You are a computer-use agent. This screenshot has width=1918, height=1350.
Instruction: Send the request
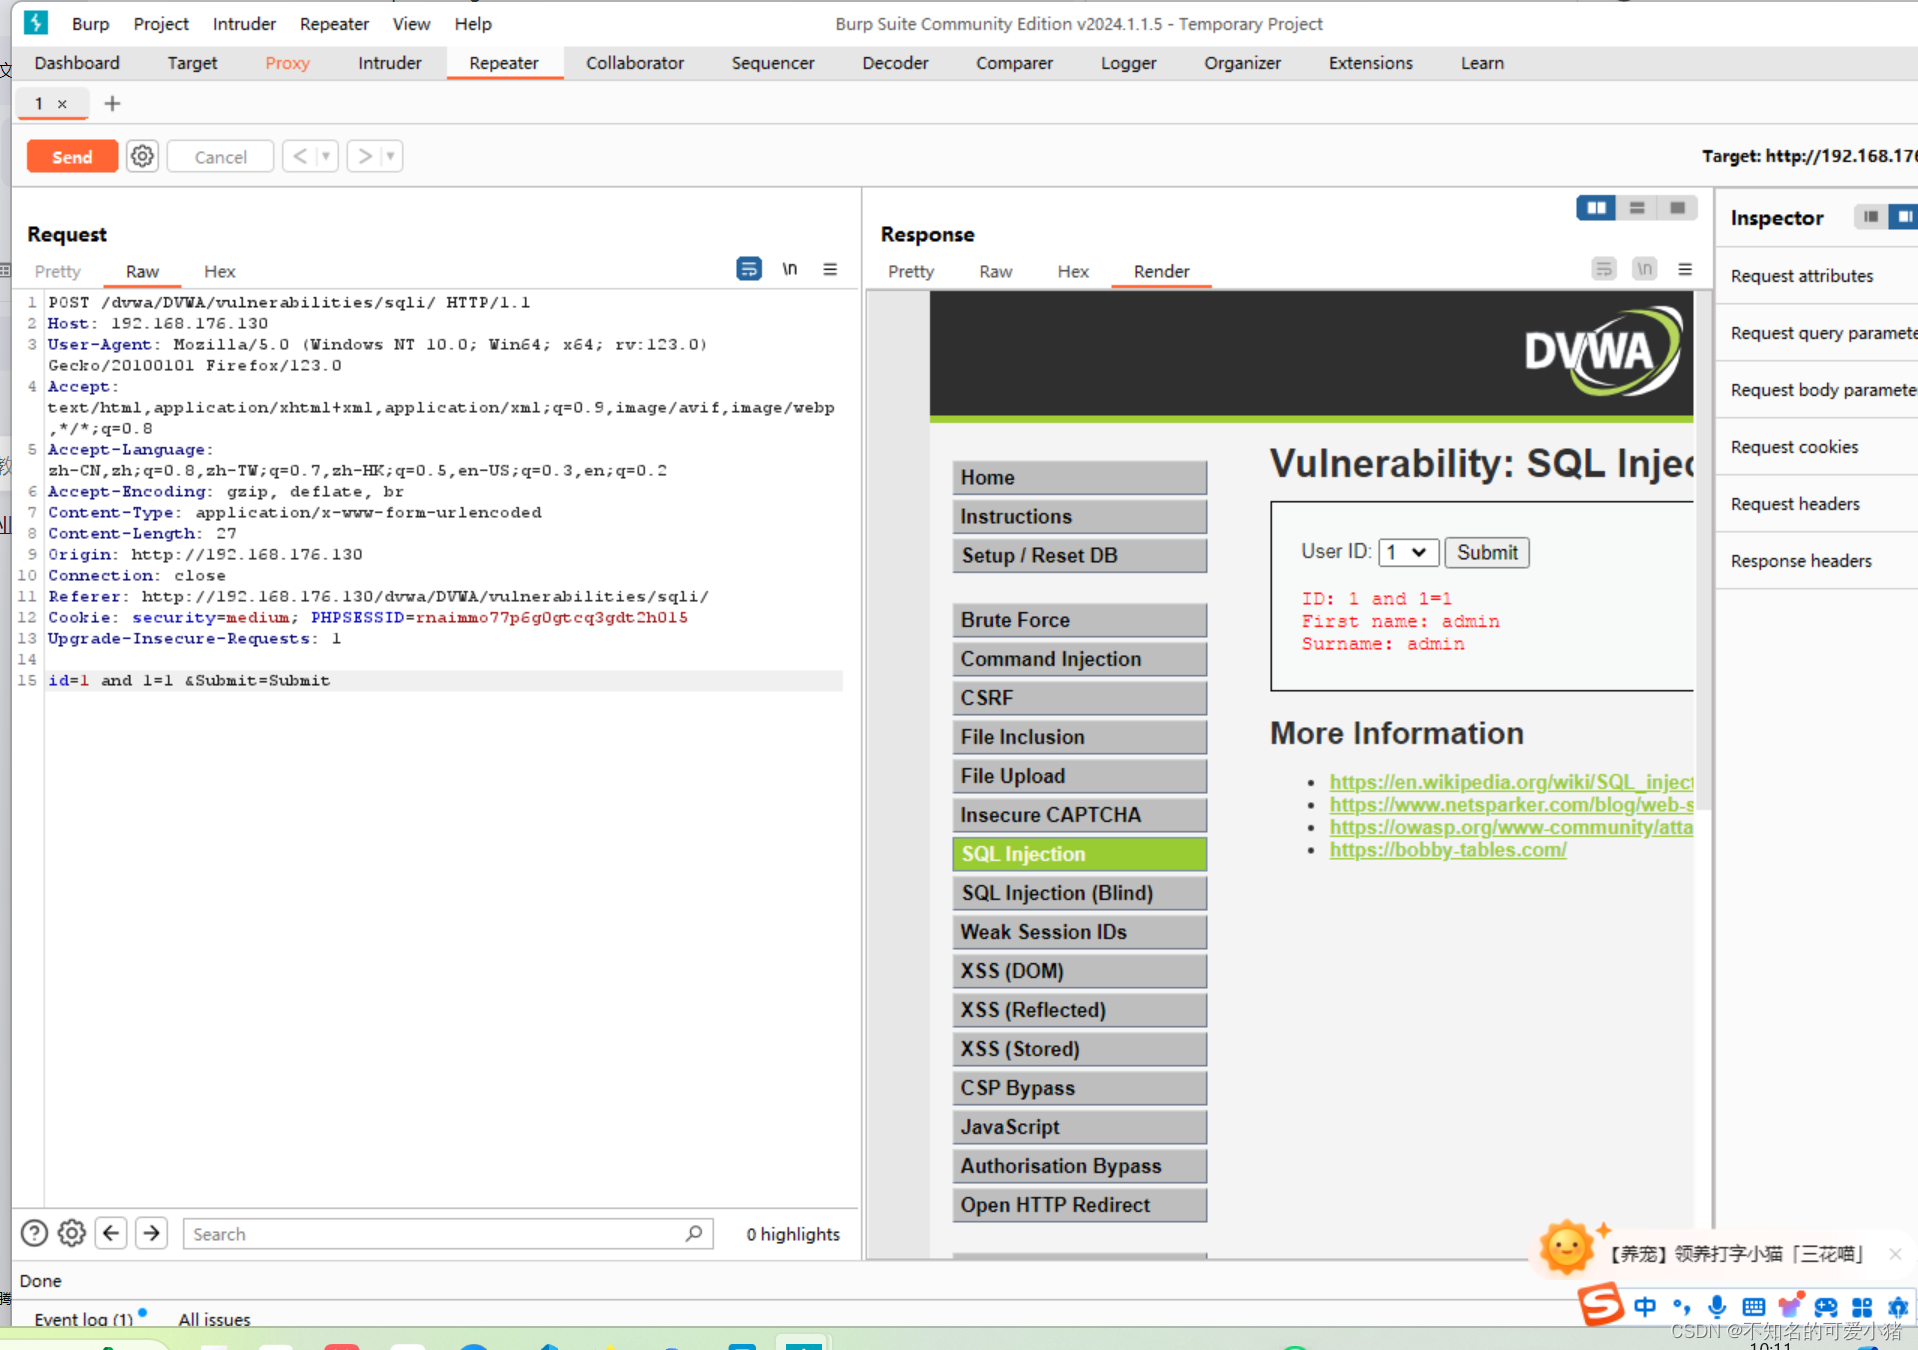tap(72, 156)
